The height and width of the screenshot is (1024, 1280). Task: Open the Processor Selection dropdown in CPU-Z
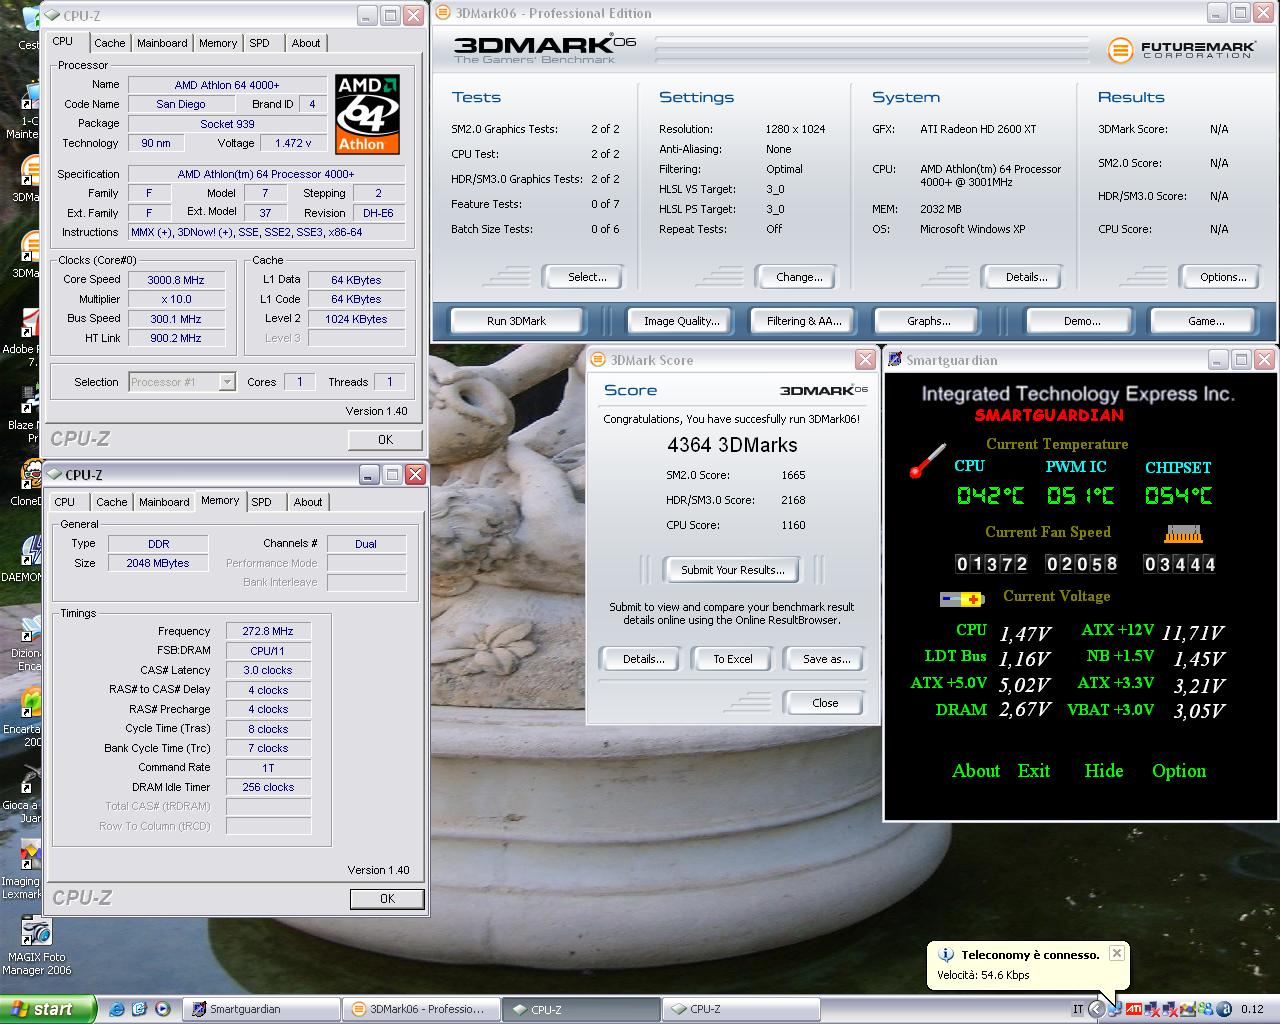click(227, 382)
